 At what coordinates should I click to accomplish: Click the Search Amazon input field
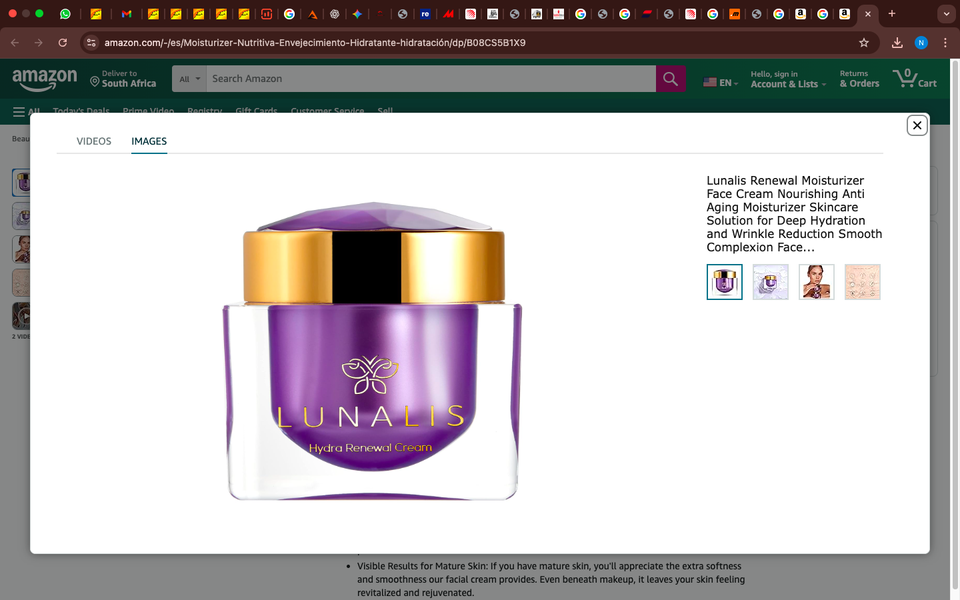tap(430, 79)
